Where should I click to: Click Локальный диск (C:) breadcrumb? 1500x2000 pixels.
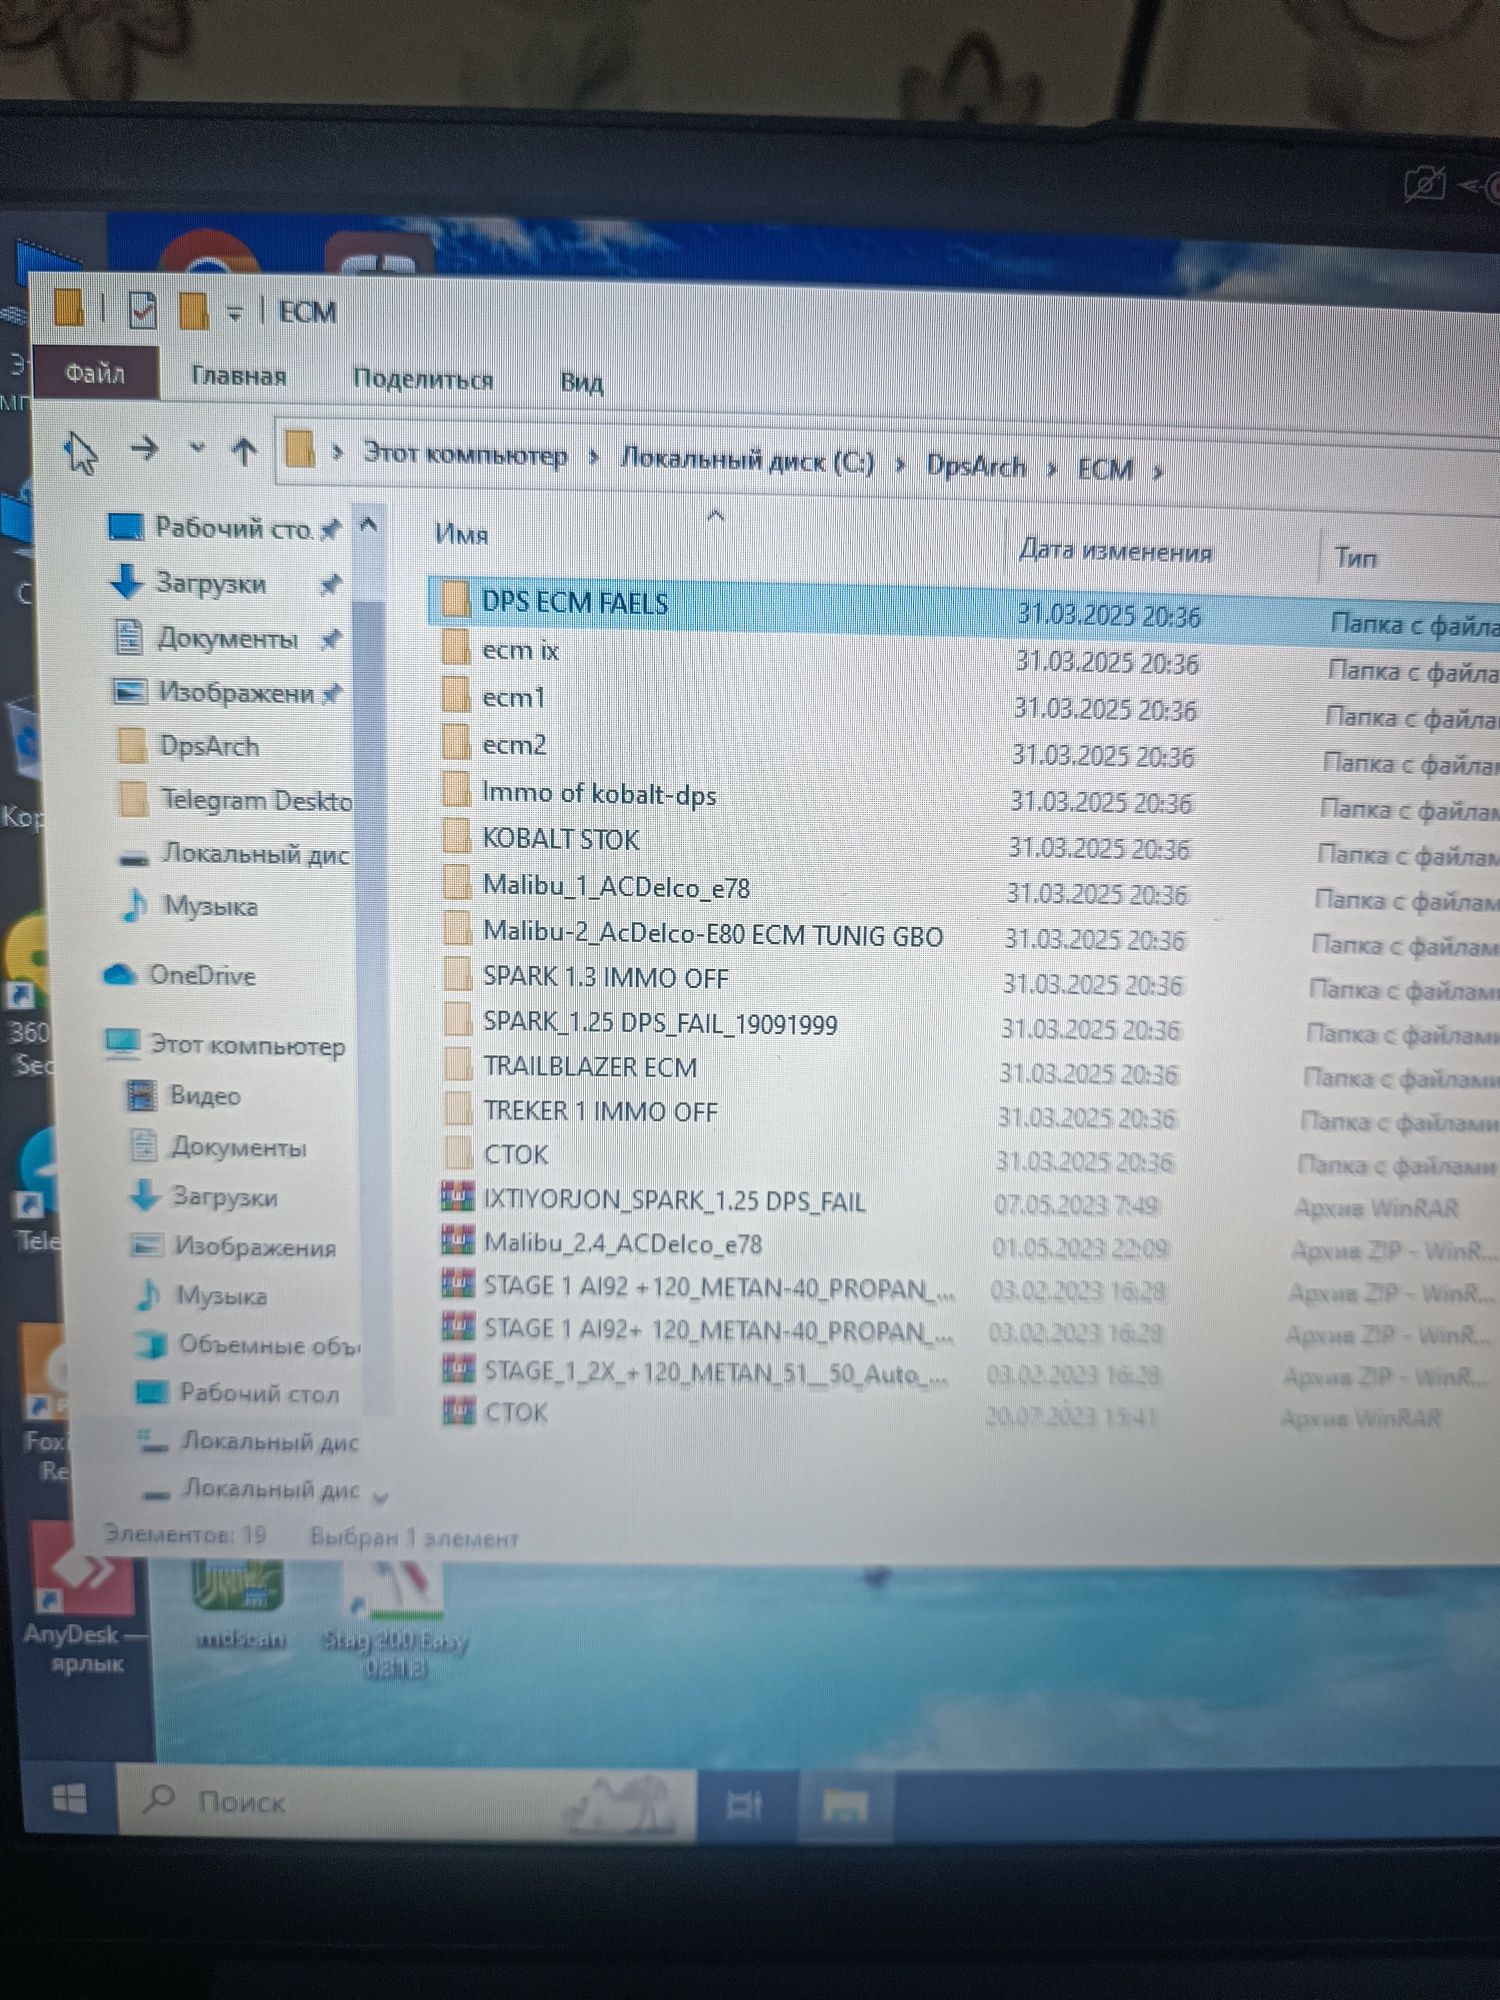point(747,461)
